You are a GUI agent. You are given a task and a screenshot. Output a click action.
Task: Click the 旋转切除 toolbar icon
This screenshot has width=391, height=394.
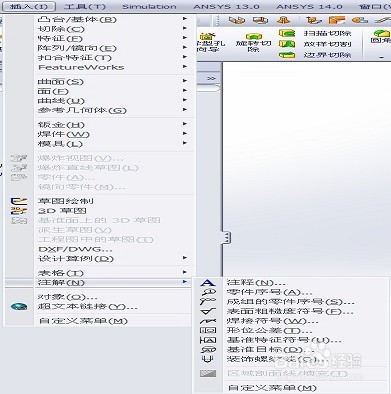click(x=253, y=36)
